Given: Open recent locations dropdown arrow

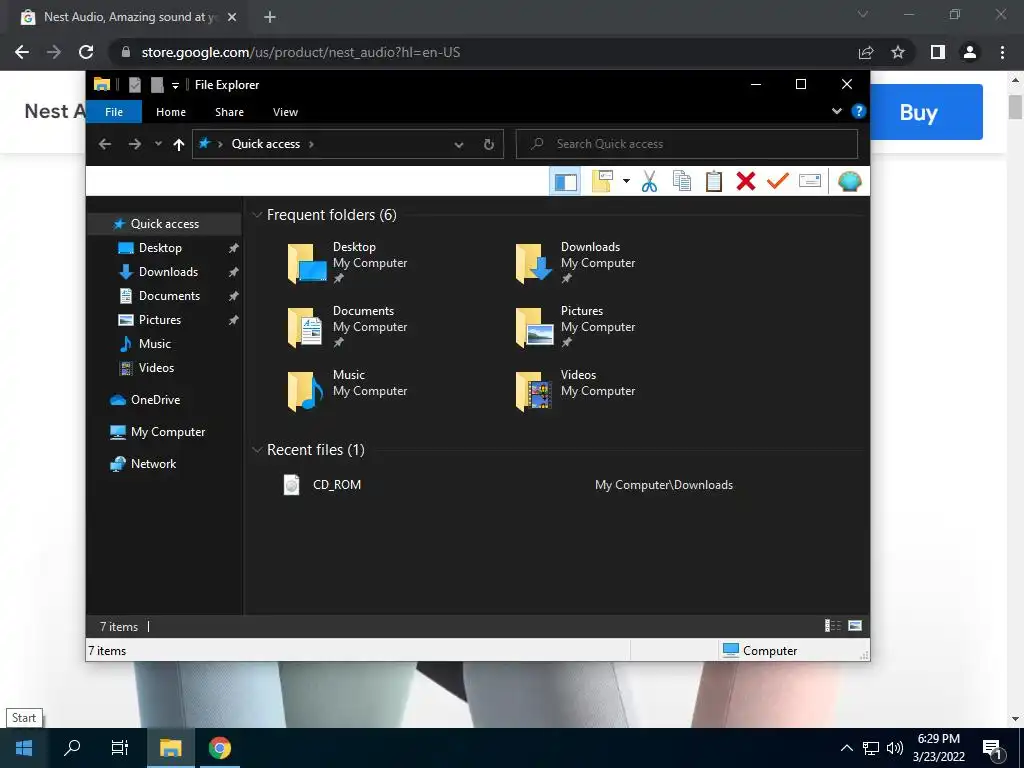Looking at the screenshot, I should (x=158, y=144).
